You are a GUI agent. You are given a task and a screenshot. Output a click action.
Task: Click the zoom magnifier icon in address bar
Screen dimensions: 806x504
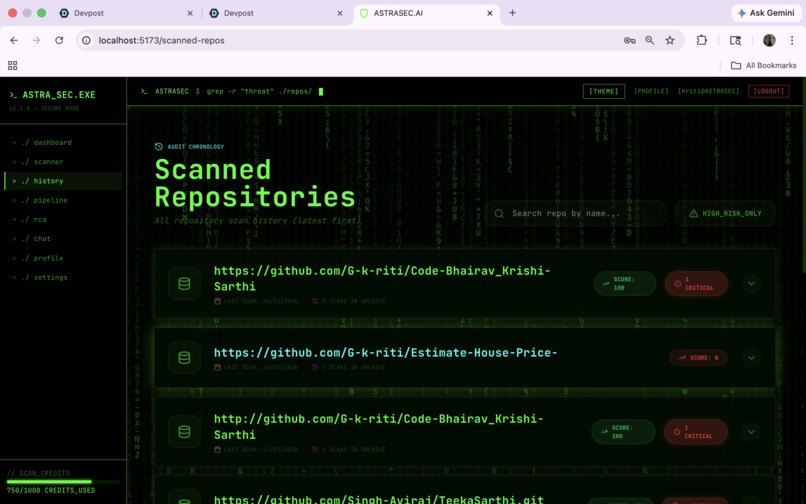point(650,40)
